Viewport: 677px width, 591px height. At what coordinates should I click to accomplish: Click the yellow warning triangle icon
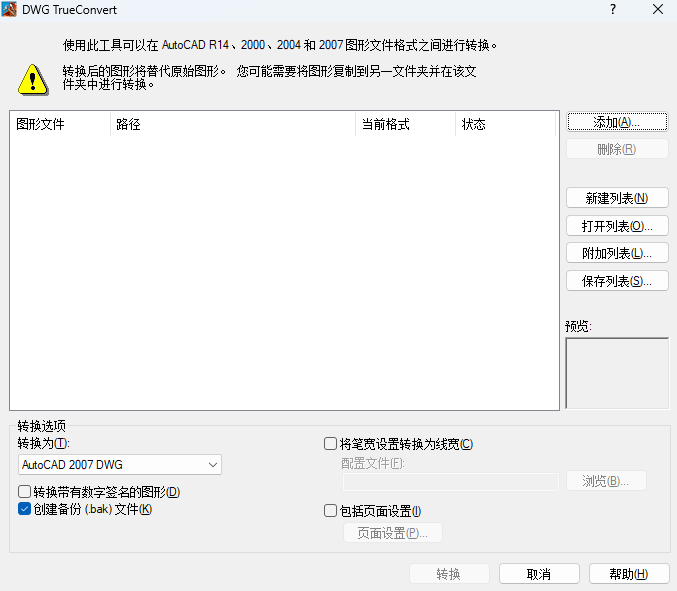pos(33,77)
